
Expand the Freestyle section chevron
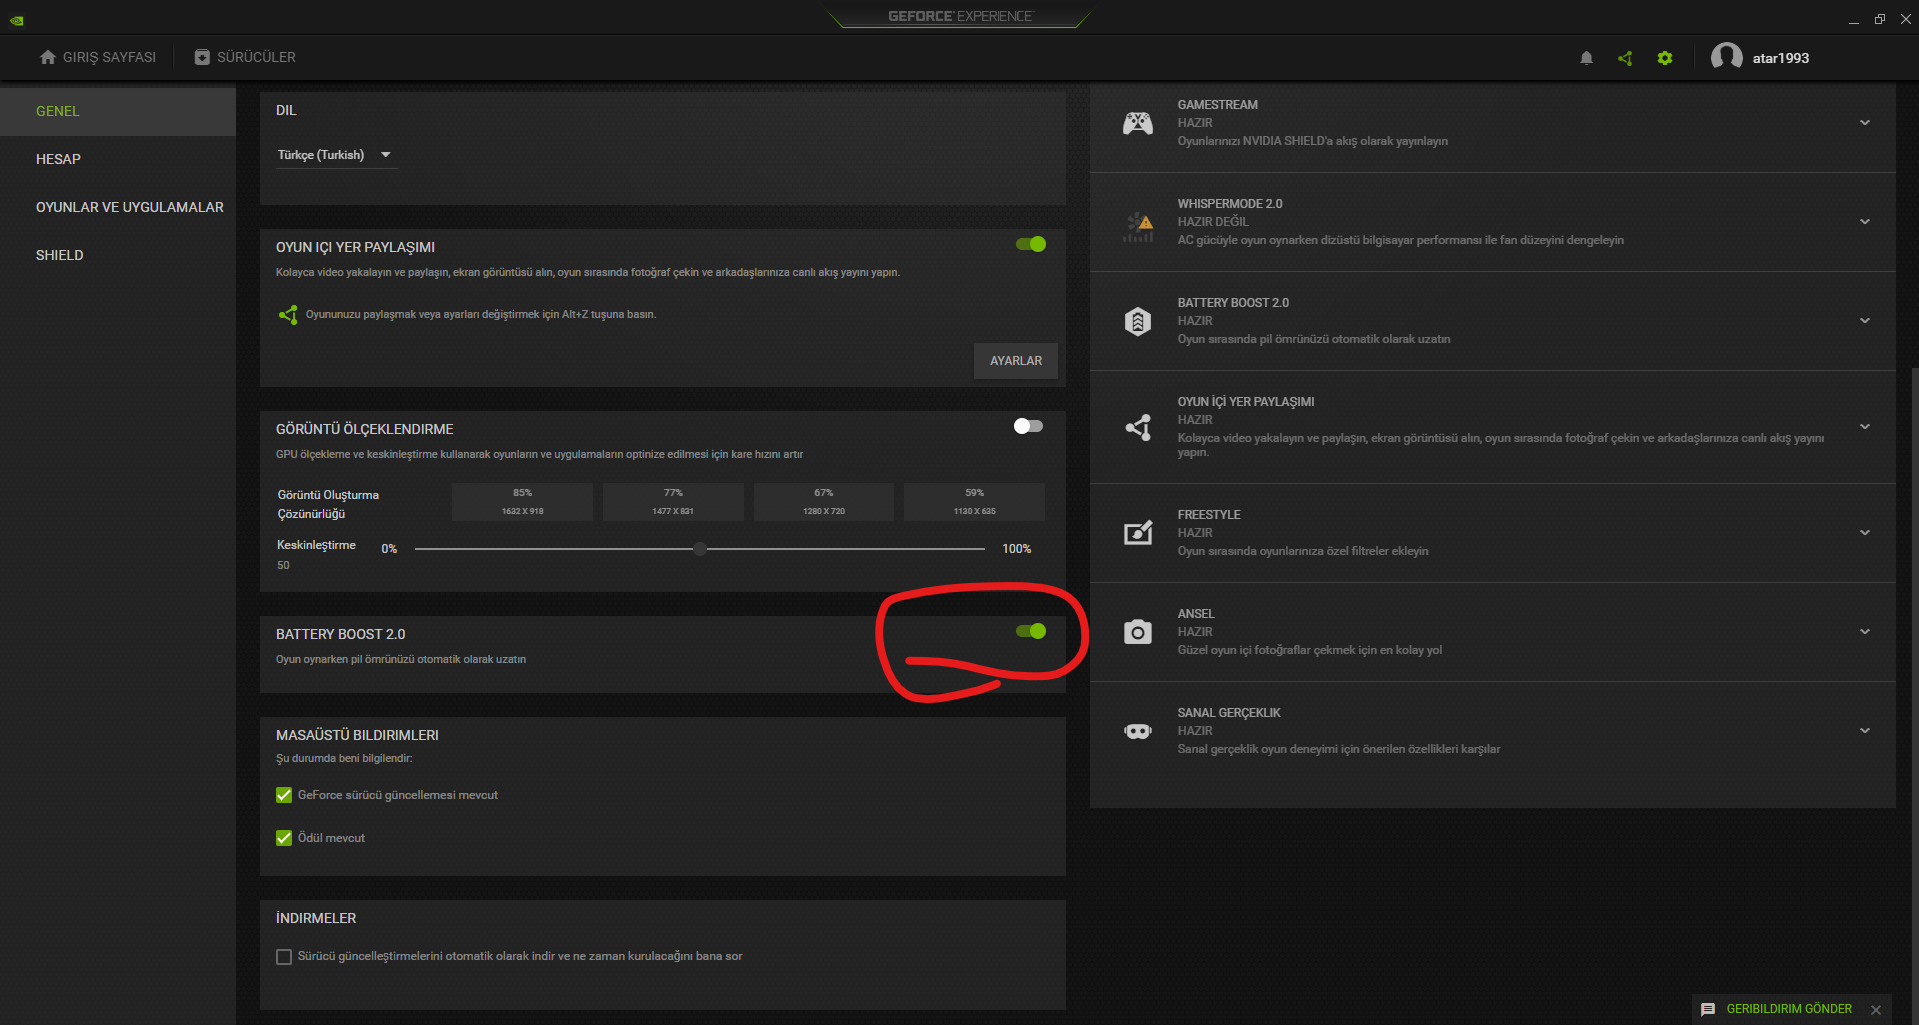[x=1865, y=533]
